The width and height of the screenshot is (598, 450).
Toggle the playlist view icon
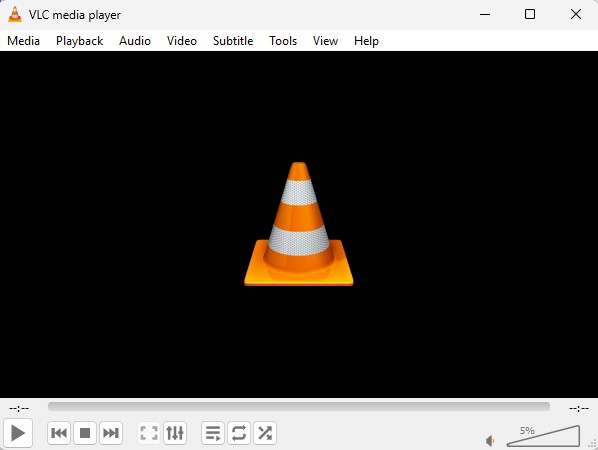pyautogui.click(x=213, y=433)
